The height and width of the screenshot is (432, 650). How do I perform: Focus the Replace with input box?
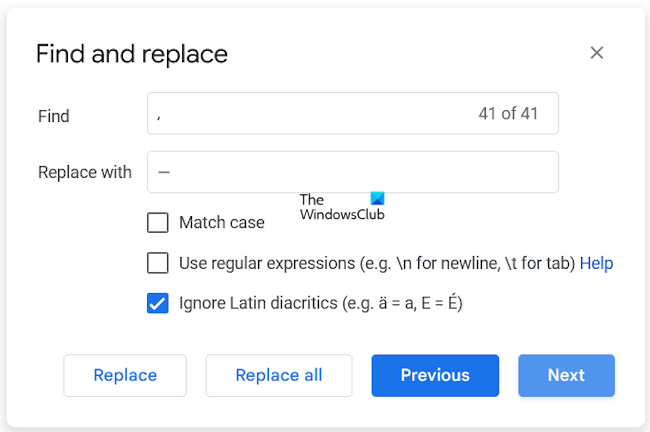tap(352, 172)
